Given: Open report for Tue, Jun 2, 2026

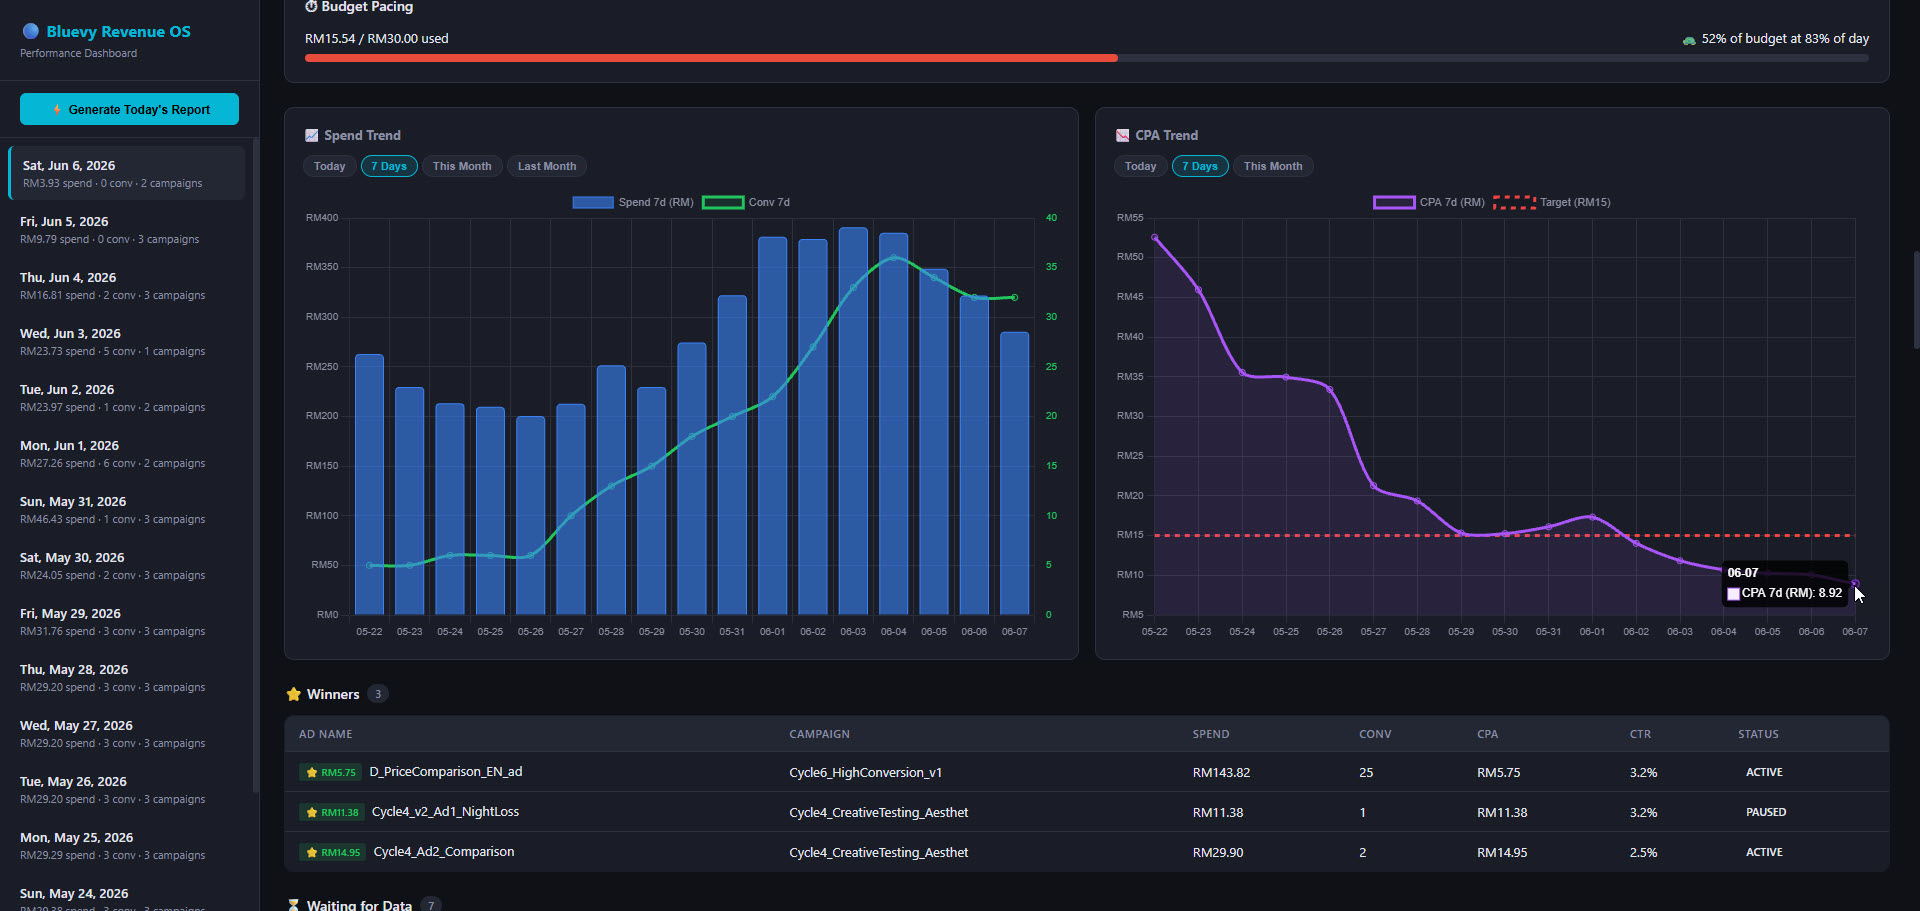Looking at the screenshot, I should tap(127, 397).
